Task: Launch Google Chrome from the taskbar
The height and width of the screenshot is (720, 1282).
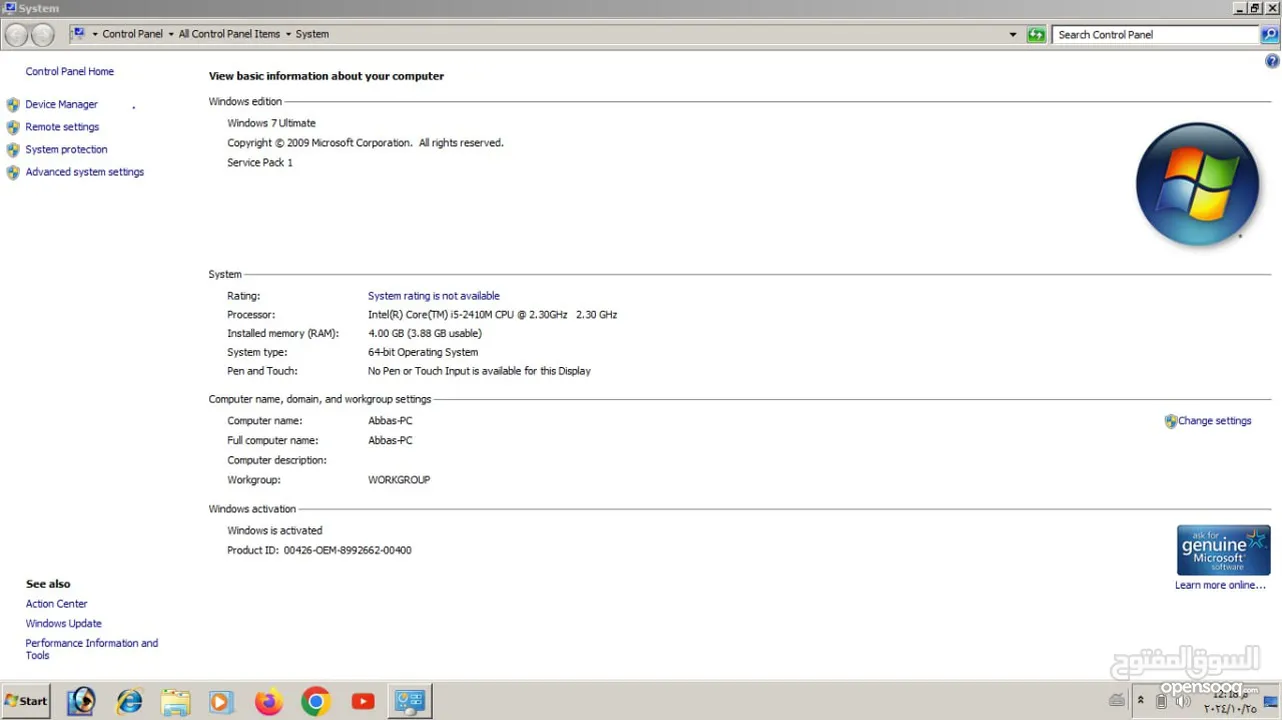Action: [x=315, y=702]
